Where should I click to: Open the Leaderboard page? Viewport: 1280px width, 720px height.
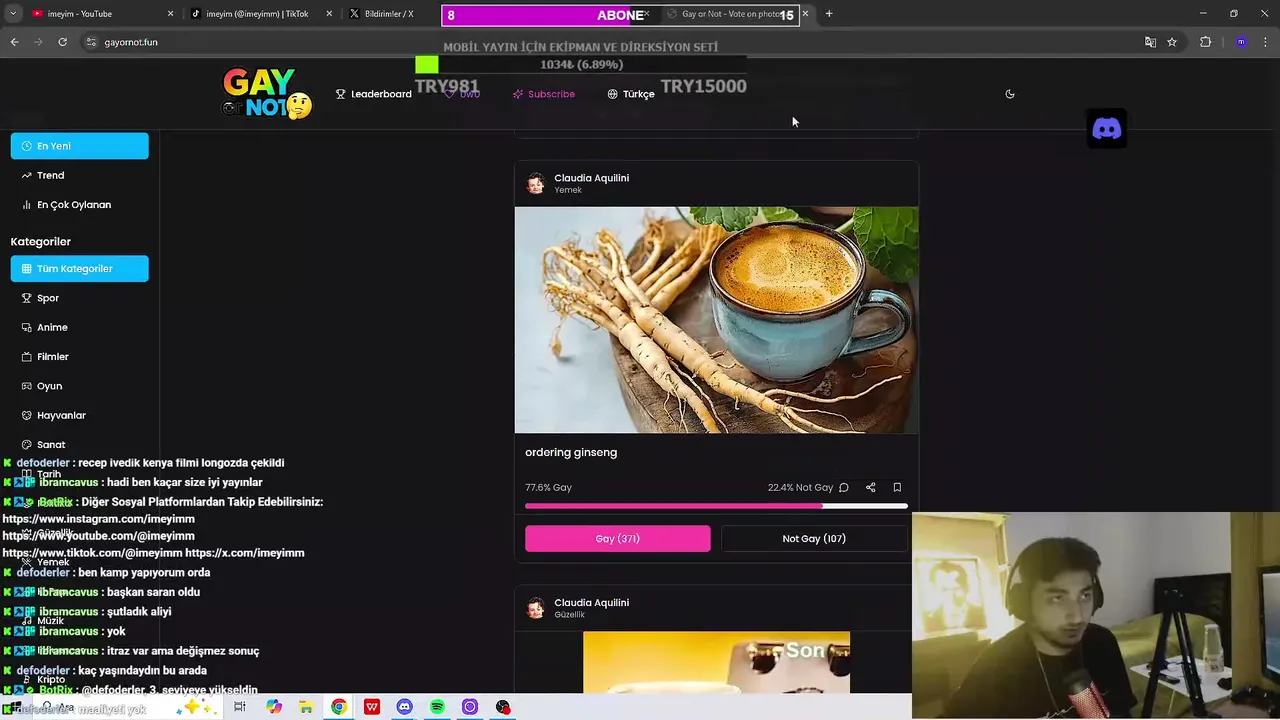tap(373, 94)
